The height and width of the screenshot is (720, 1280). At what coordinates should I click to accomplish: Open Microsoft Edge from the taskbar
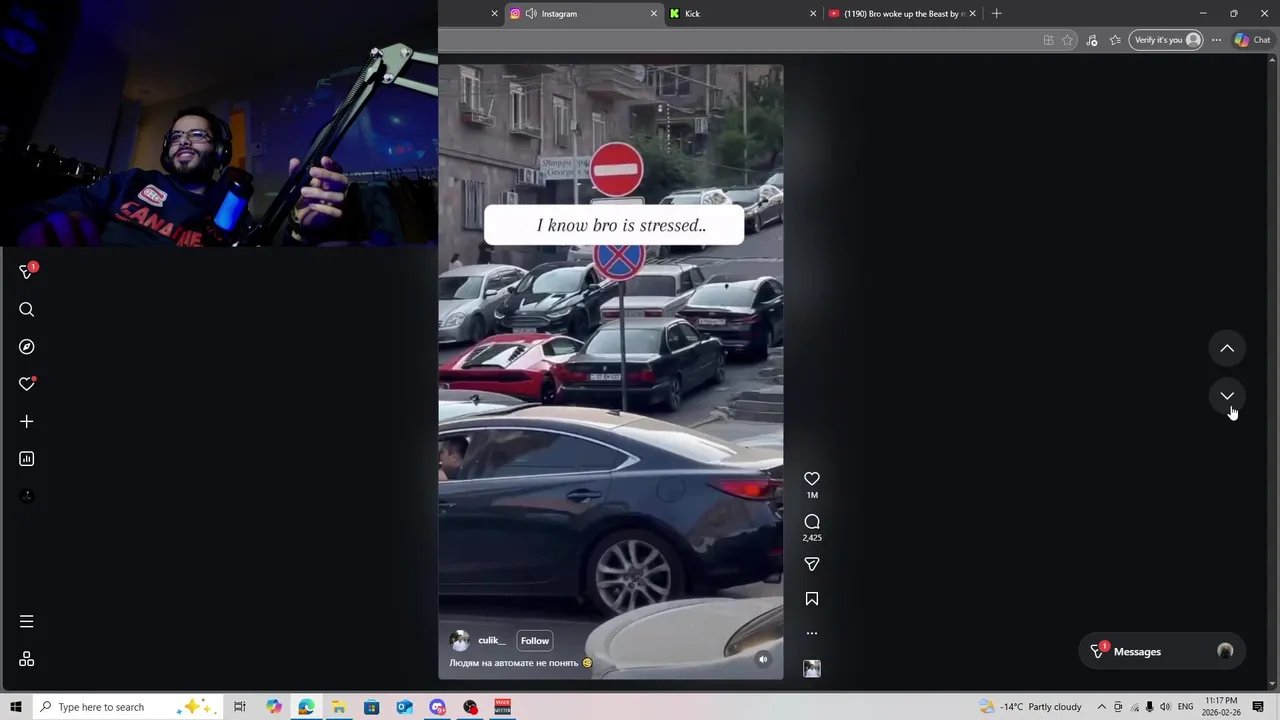pos(306,707)
